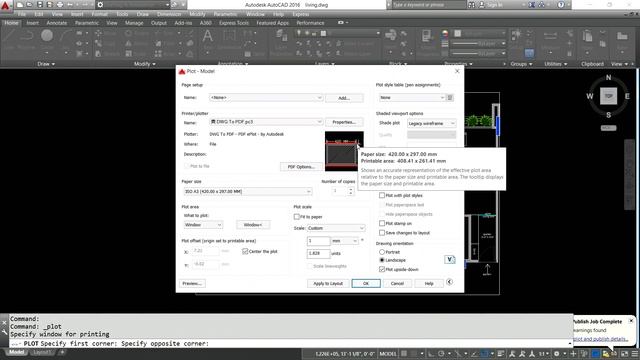This screenshot has height=360, width=640.
Task: Uncheck the Plot upside-down checkbox
Action: [382, 269]
